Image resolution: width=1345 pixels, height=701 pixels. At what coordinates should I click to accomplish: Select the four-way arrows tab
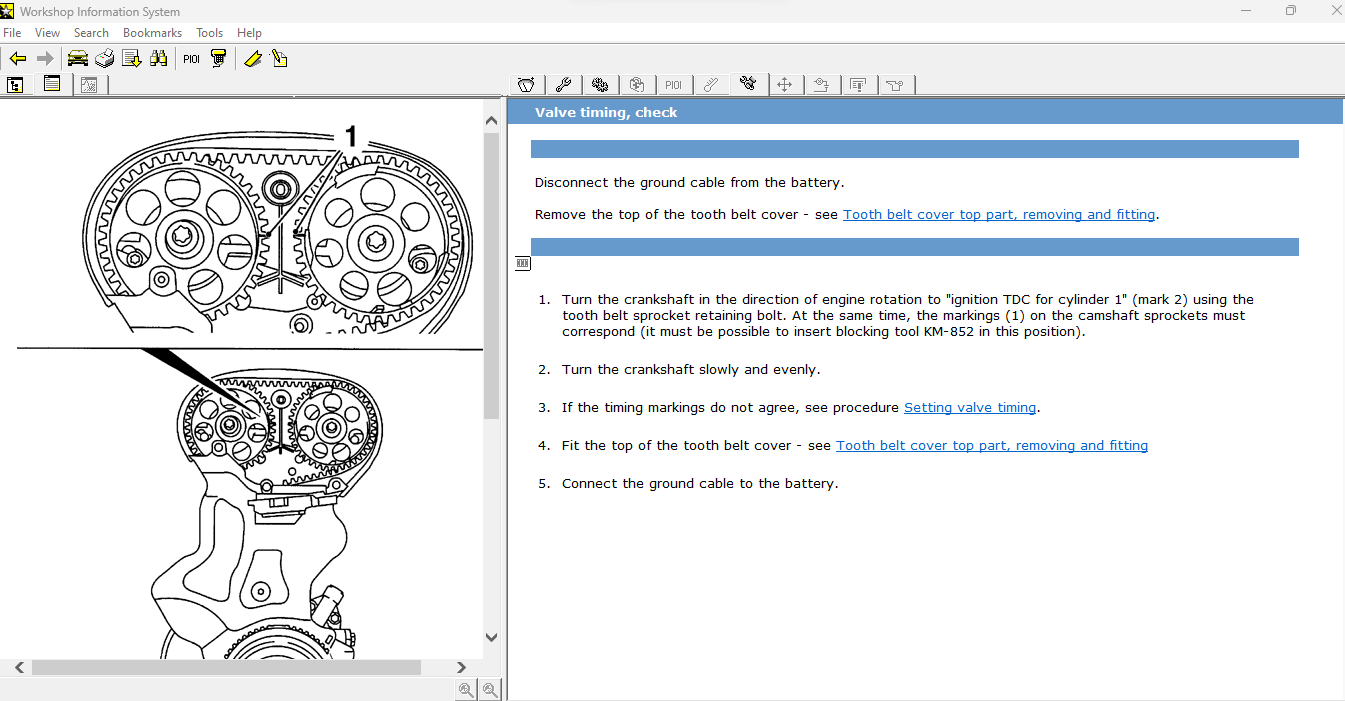click(784, 85)
